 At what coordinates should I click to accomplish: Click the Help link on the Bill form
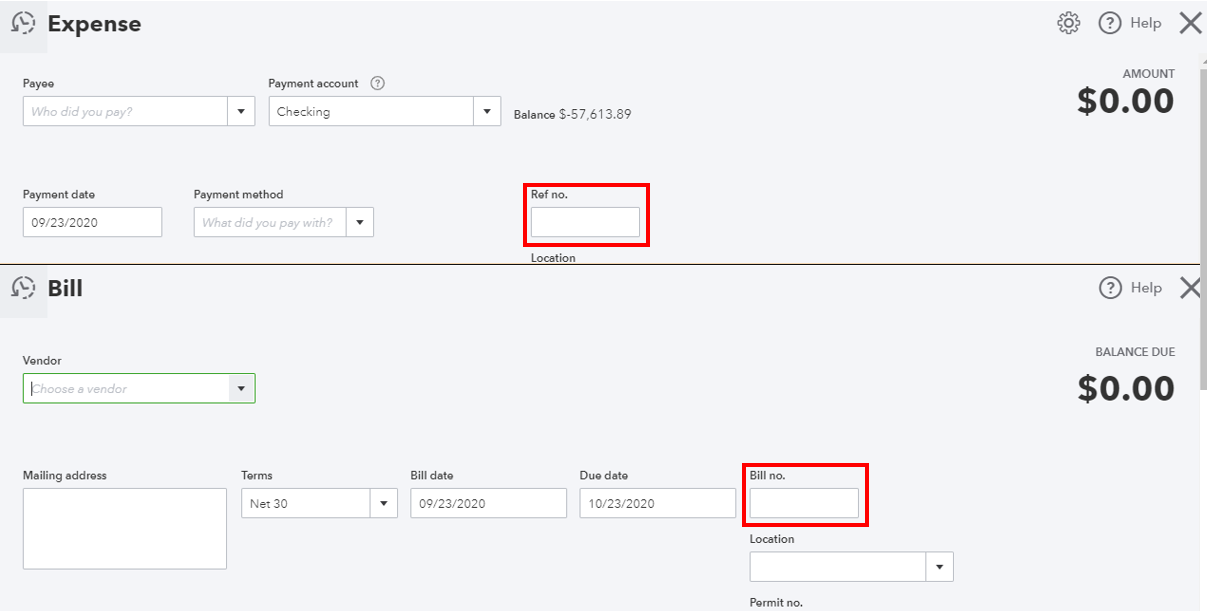click(x=1146, y=288)
